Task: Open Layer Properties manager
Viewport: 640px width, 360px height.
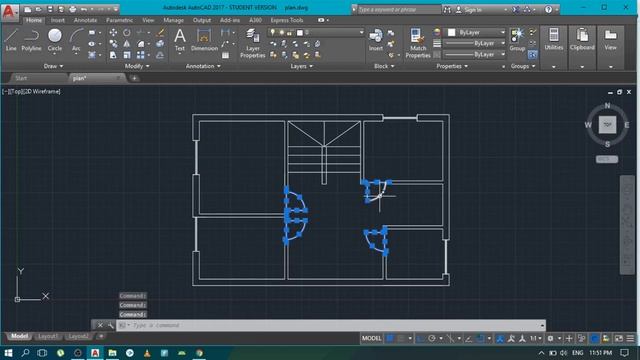Action: [253, 43]
